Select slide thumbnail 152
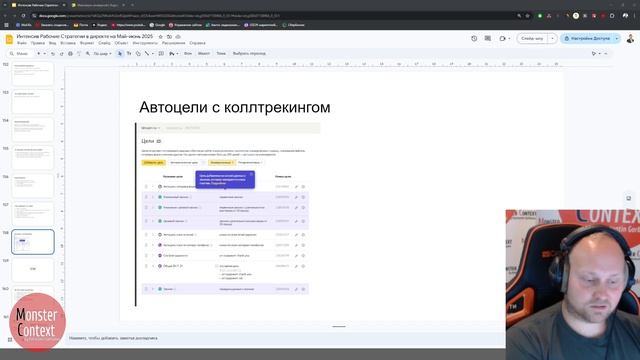This screenshot has width=640, height=360. (x=33, y=73)
